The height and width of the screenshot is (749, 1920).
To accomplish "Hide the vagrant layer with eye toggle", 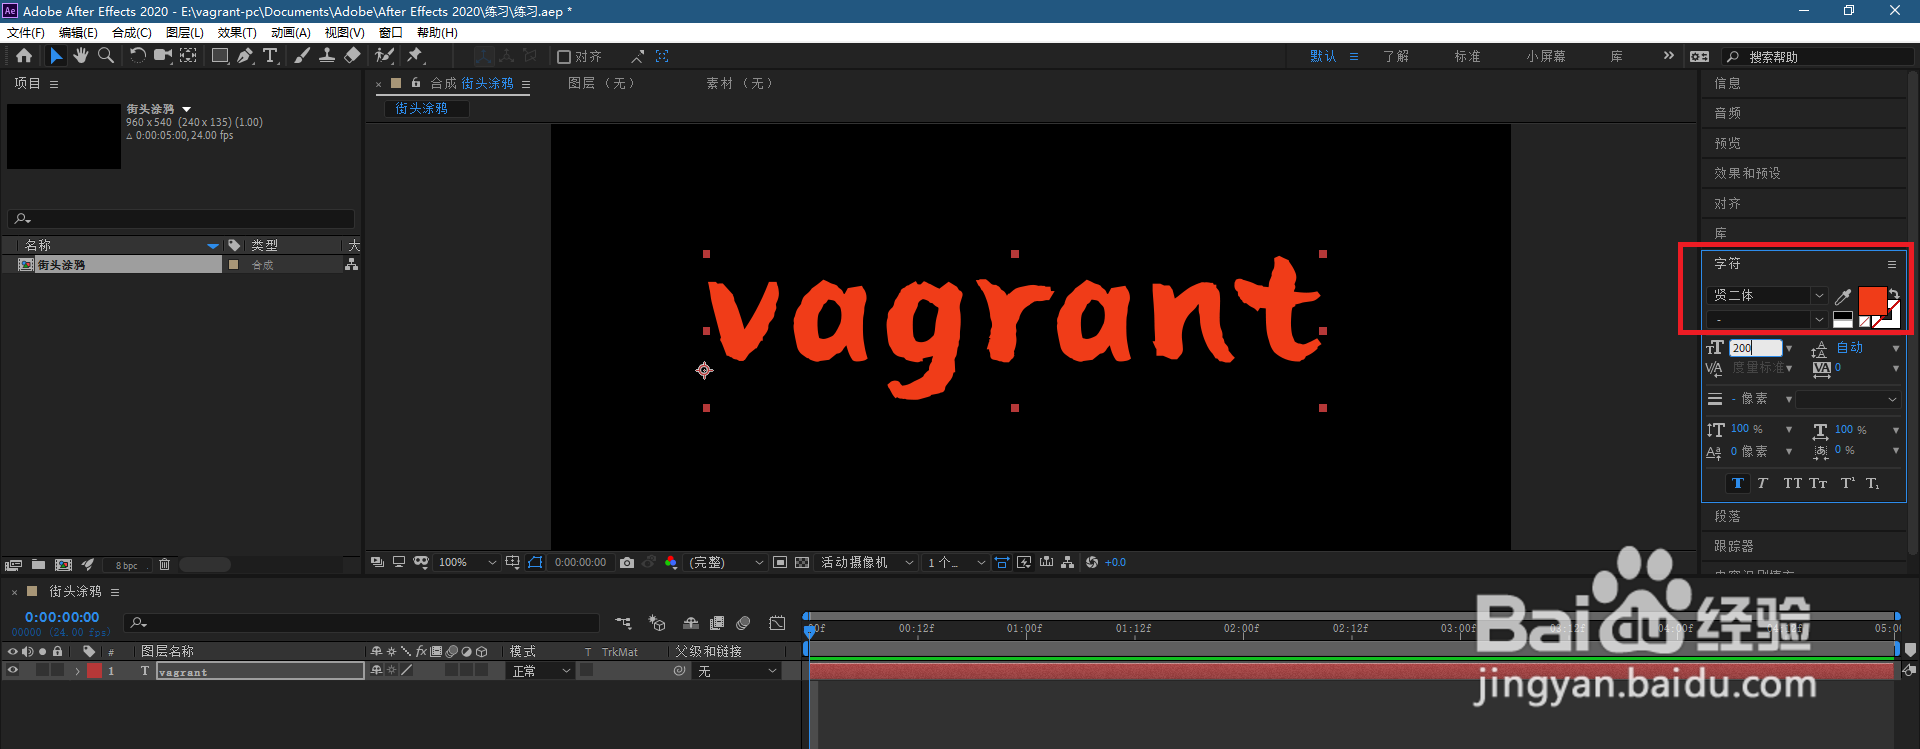I will tap(13, 671).
